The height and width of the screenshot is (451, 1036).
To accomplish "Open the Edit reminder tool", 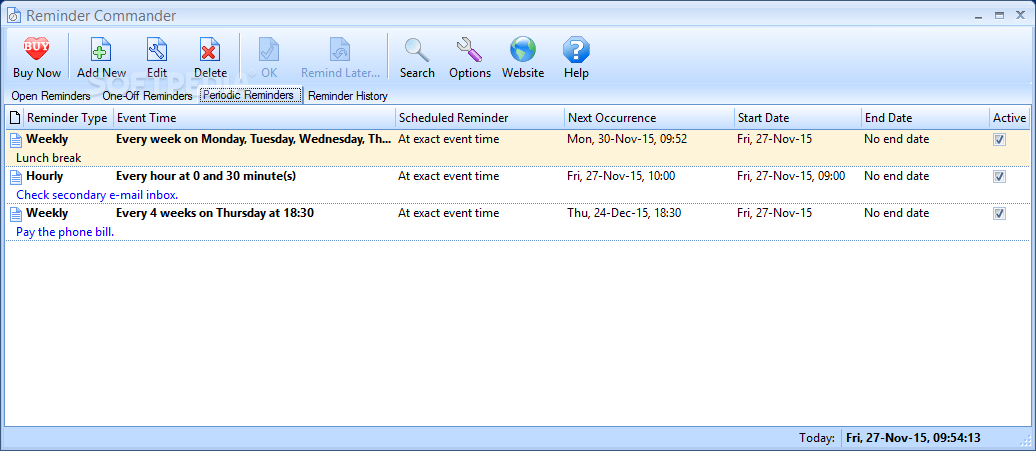I will point(157,57).
